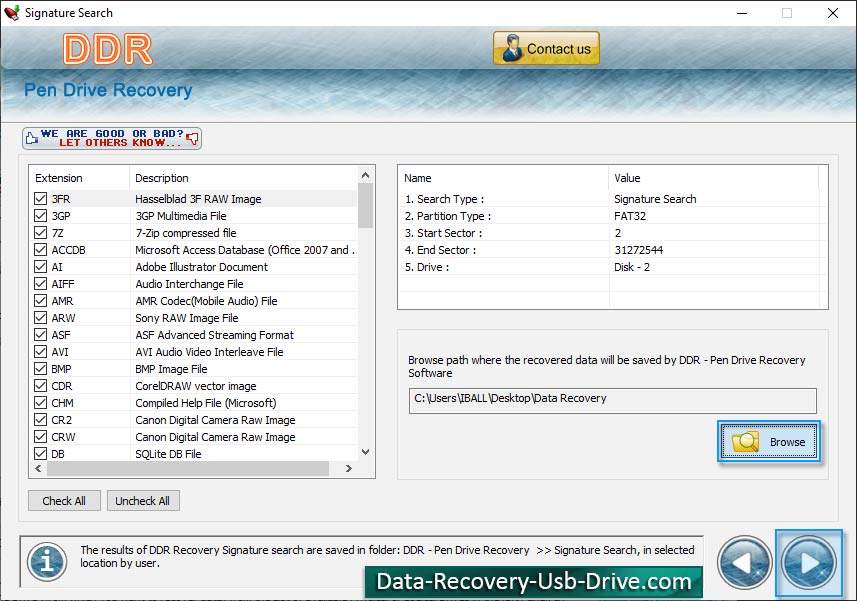Click the horizontal scrollbar thumb under extension list
Screen dimensions: 857x601
[x=188, y=468]
